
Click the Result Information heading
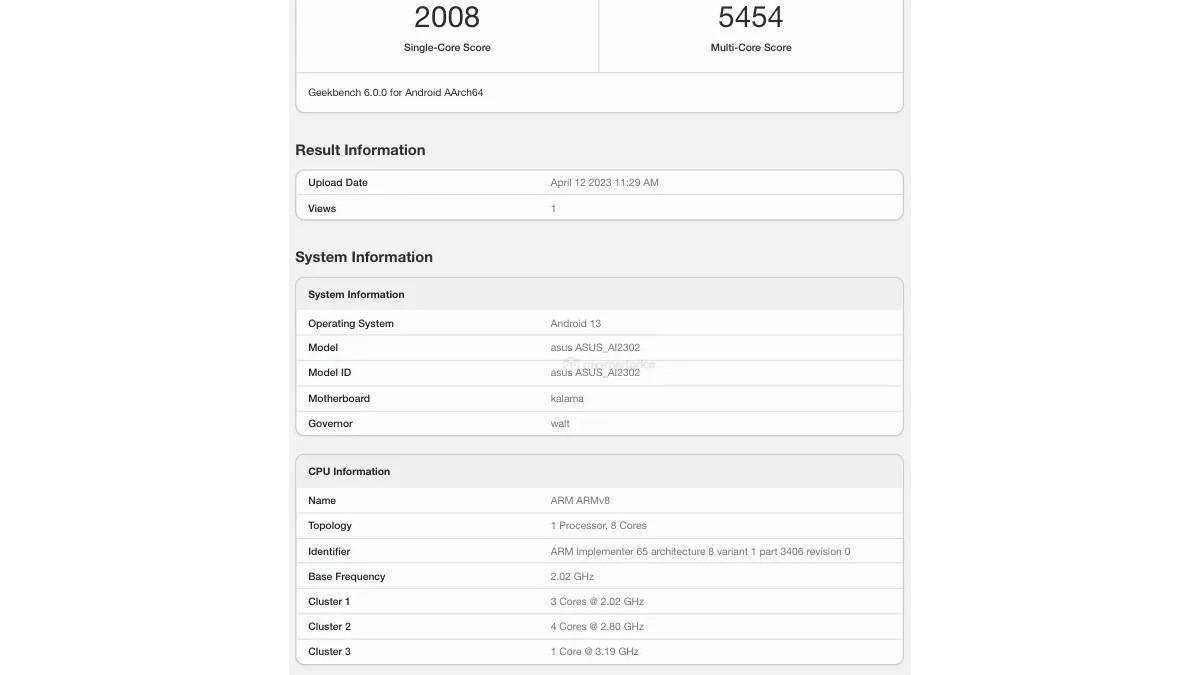[360, 148]
